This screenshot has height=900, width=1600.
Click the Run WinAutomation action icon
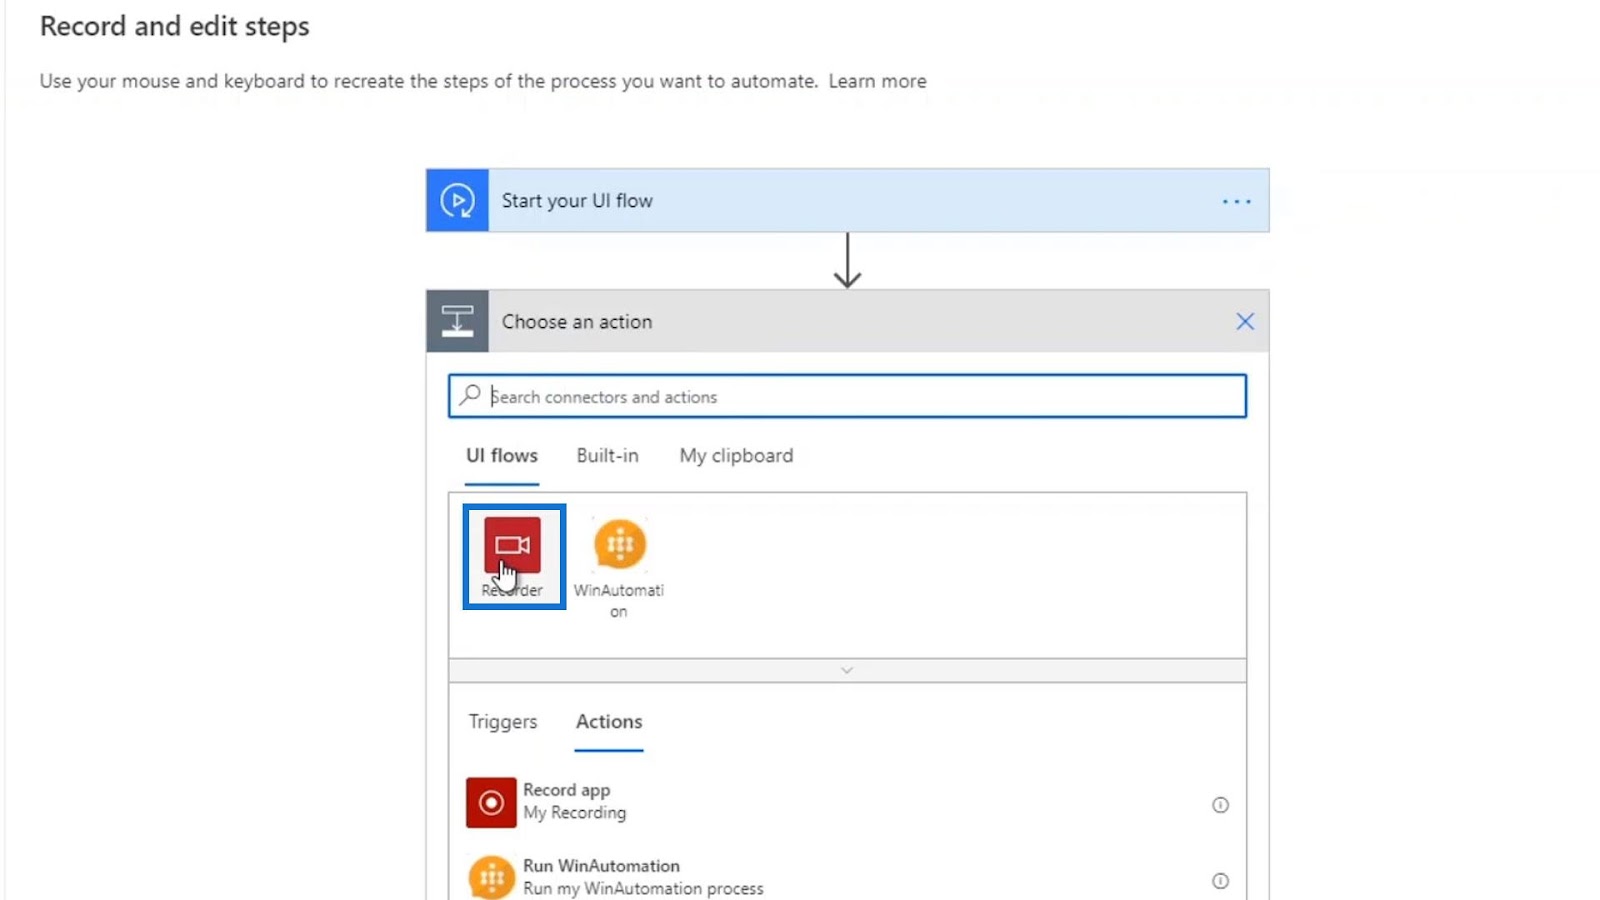click(x=491, y=878)
